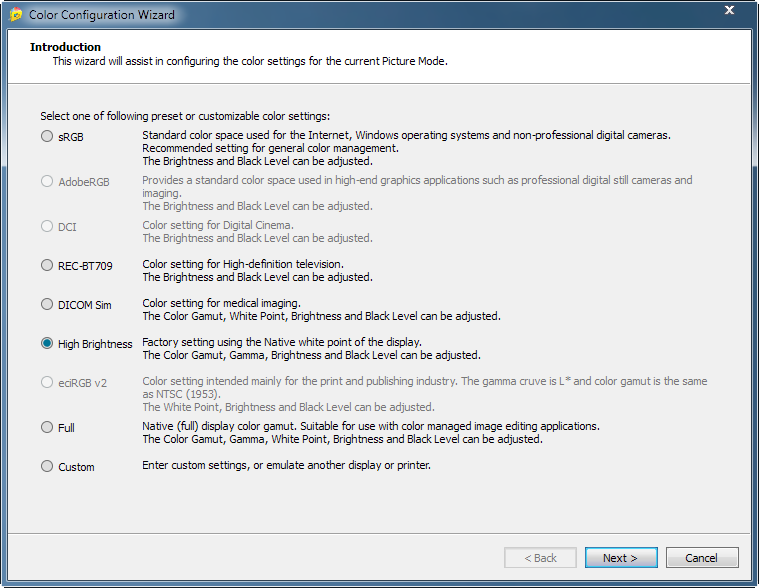Select the DICOM Sim option
The height and width of the screenshot is (588, 759).
[47, 304]
